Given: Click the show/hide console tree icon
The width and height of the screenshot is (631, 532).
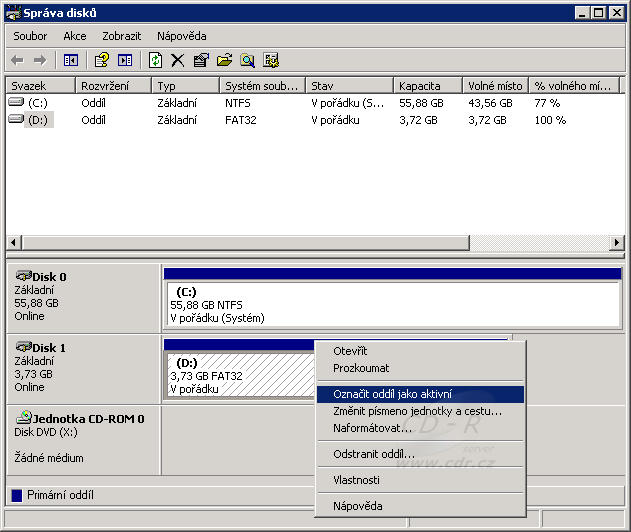Looking at the screenshot, I should pos(70,60).
